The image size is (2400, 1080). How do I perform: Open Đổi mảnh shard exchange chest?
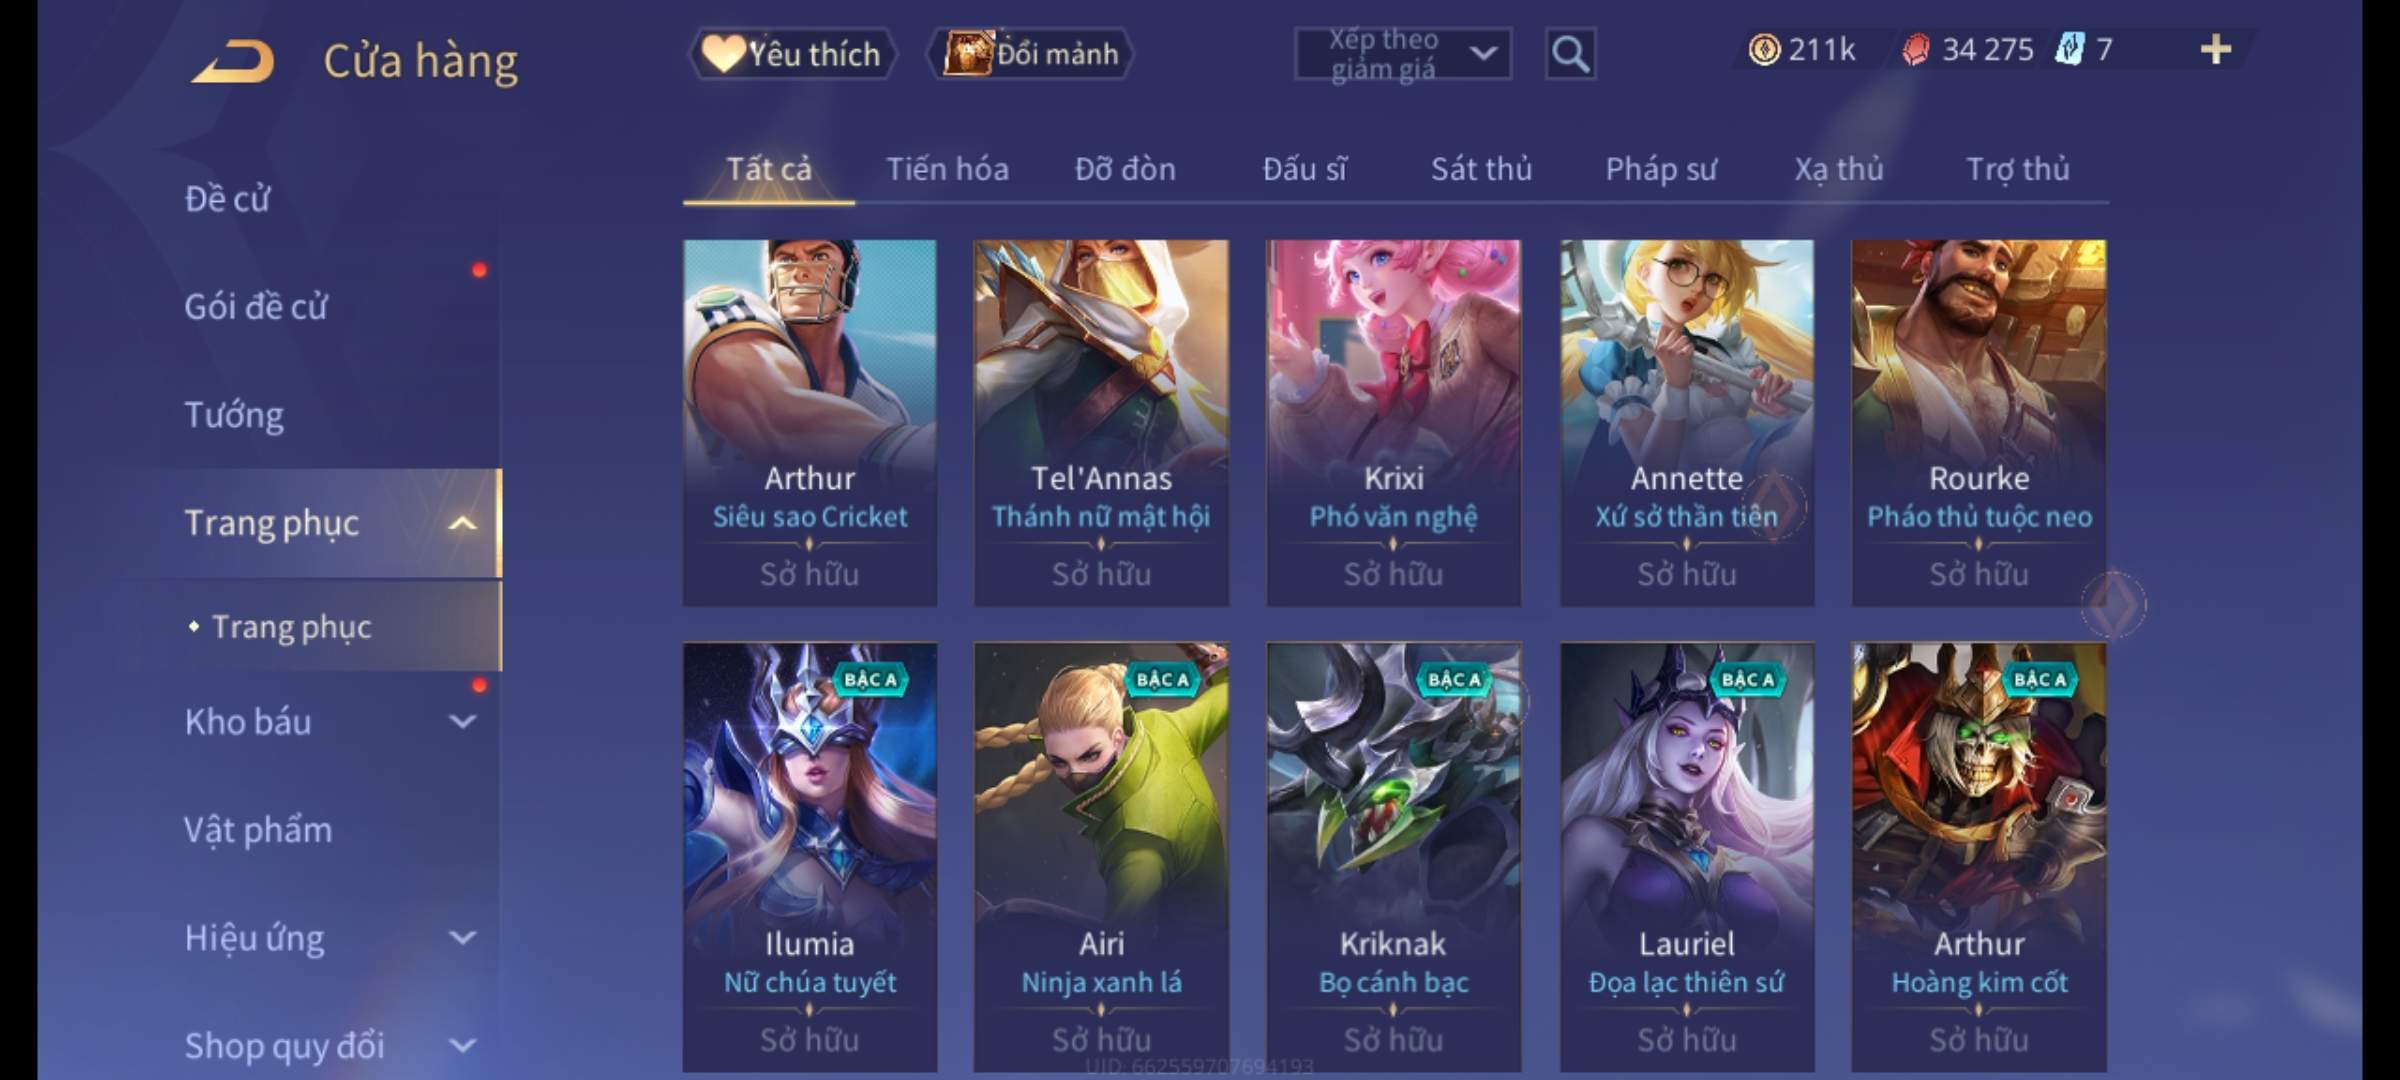[x=1030, y=54]
